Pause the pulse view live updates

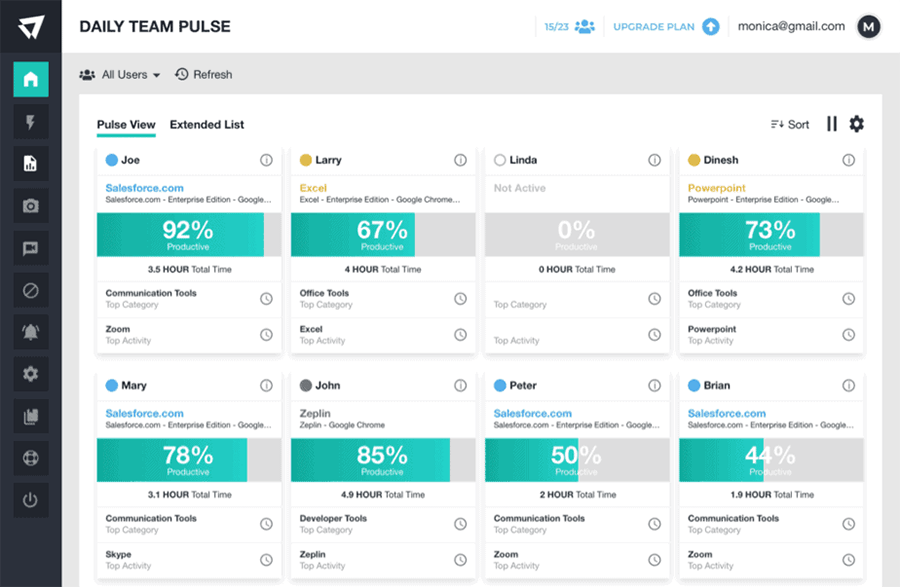[x=832, y=124]
